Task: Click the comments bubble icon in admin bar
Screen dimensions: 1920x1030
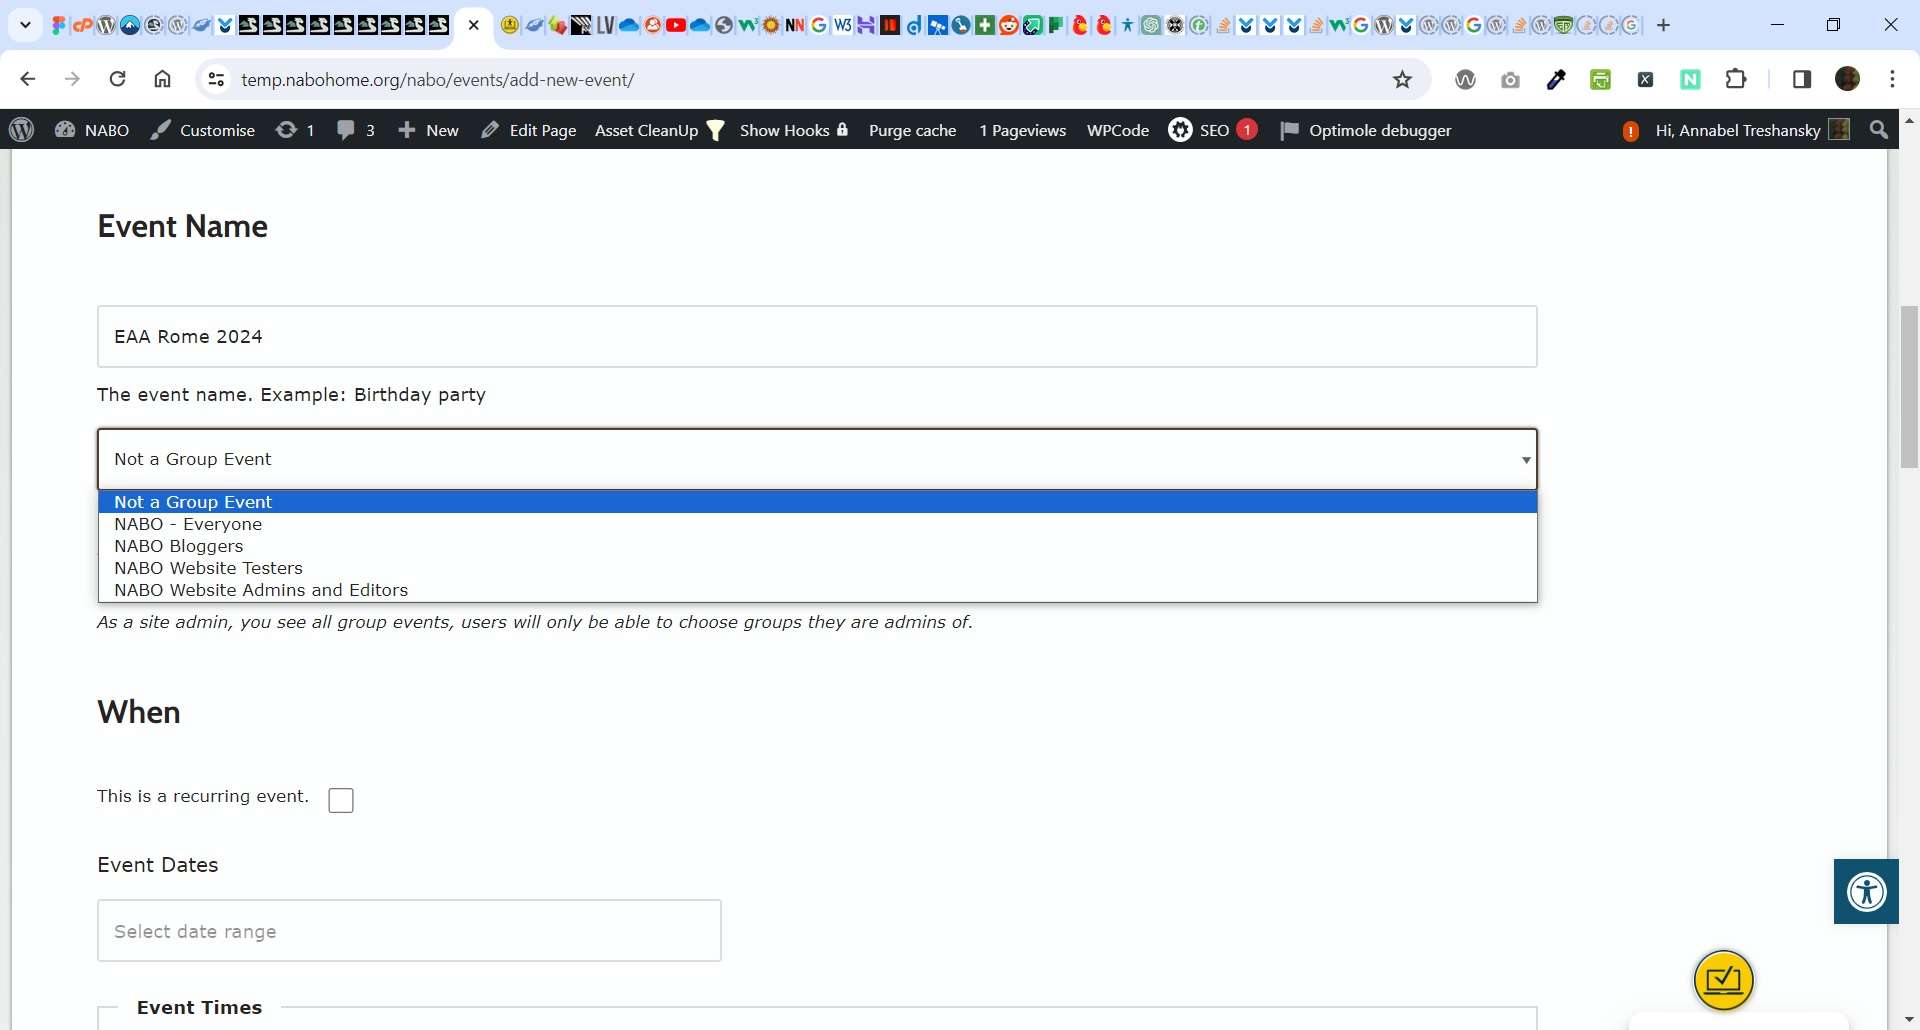Action: [x=347, y=130]
